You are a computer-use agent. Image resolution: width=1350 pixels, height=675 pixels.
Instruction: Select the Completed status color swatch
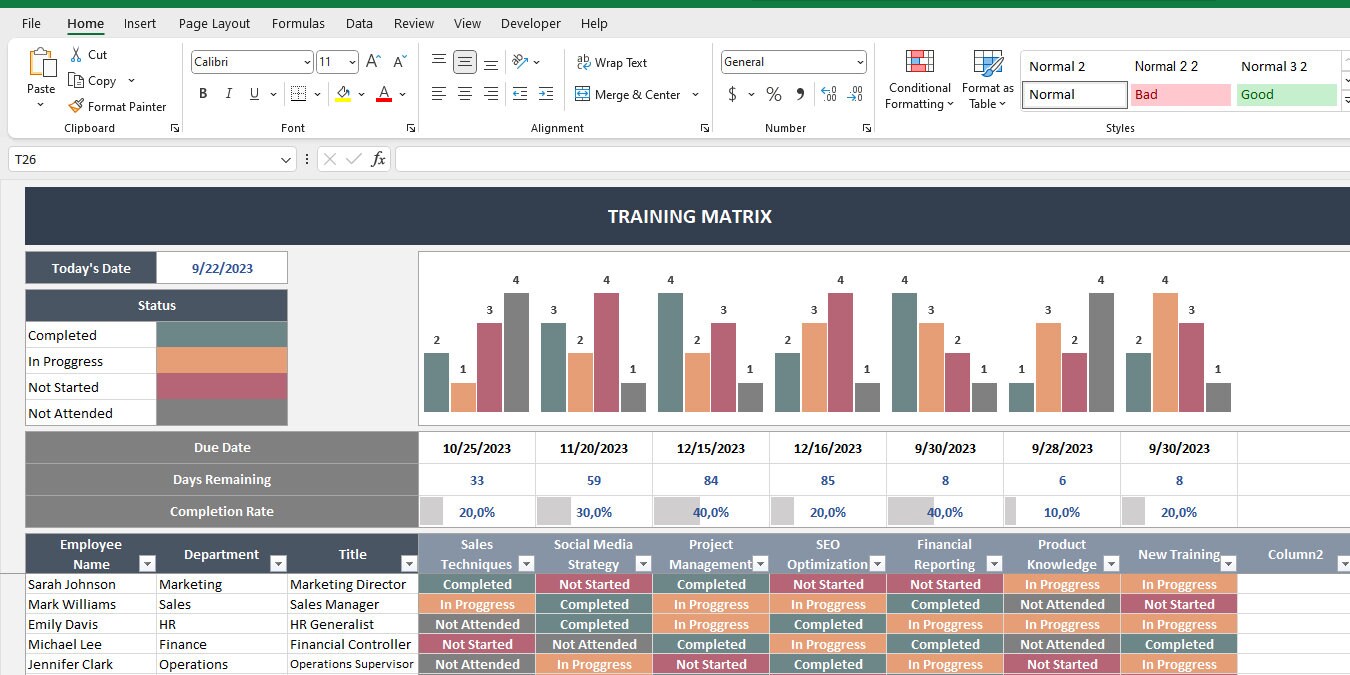pos(222,335)
